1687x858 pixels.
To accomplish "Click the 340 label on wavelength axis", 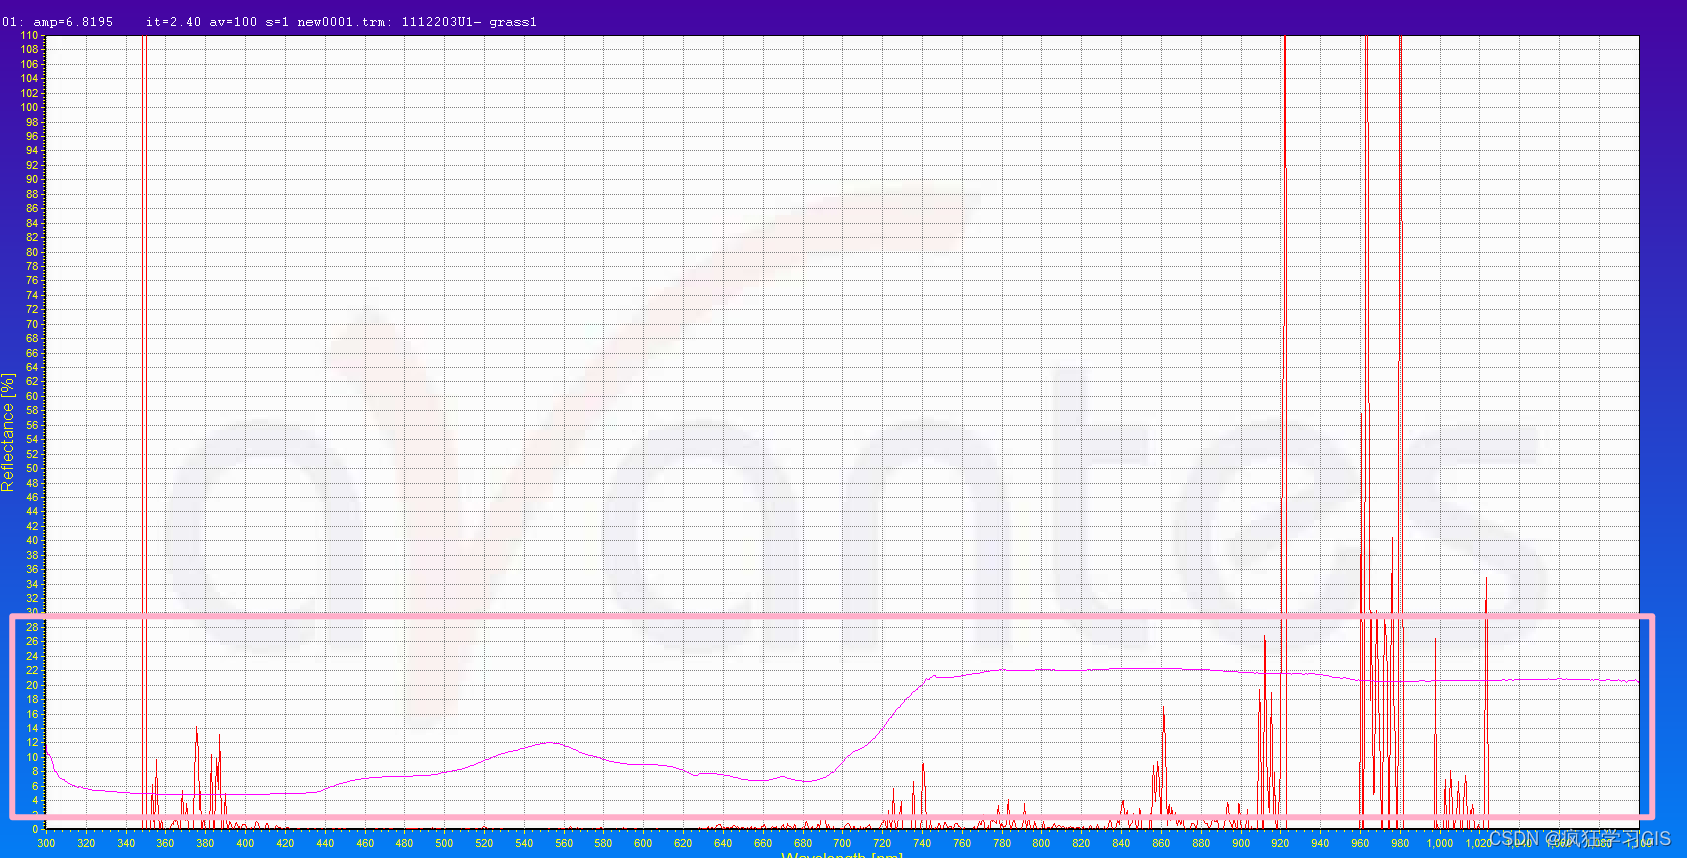I will click(x=126, y=843).
